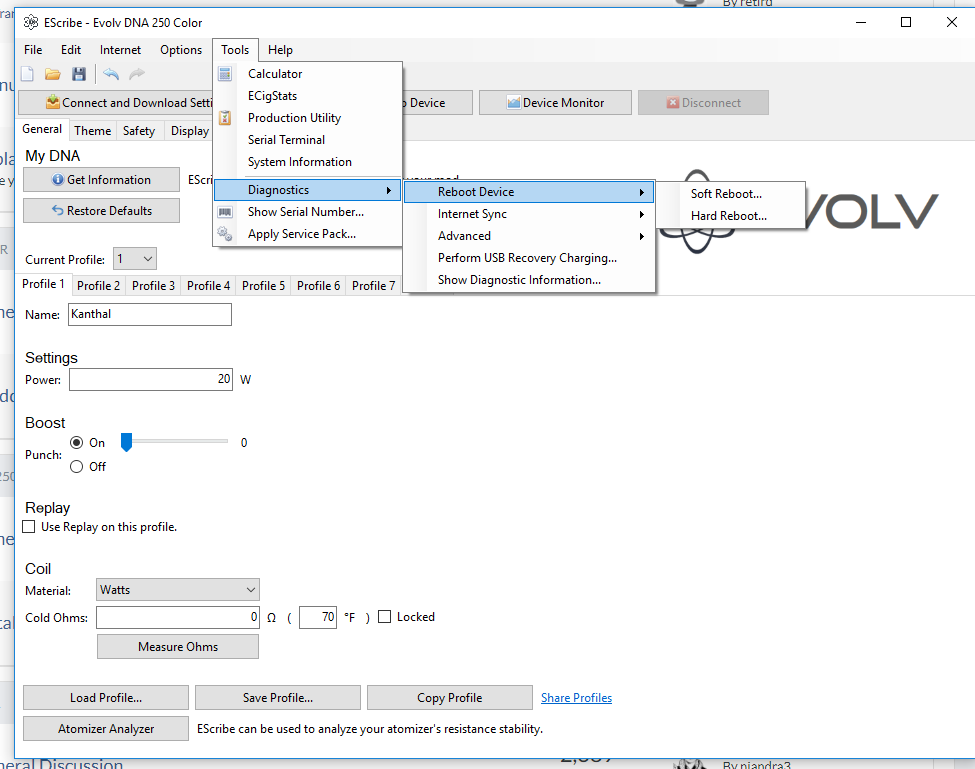Click the Undo arrow icon
Image resolution: width=975 pixels, height=769 pixels.
[x=111, y=74]
